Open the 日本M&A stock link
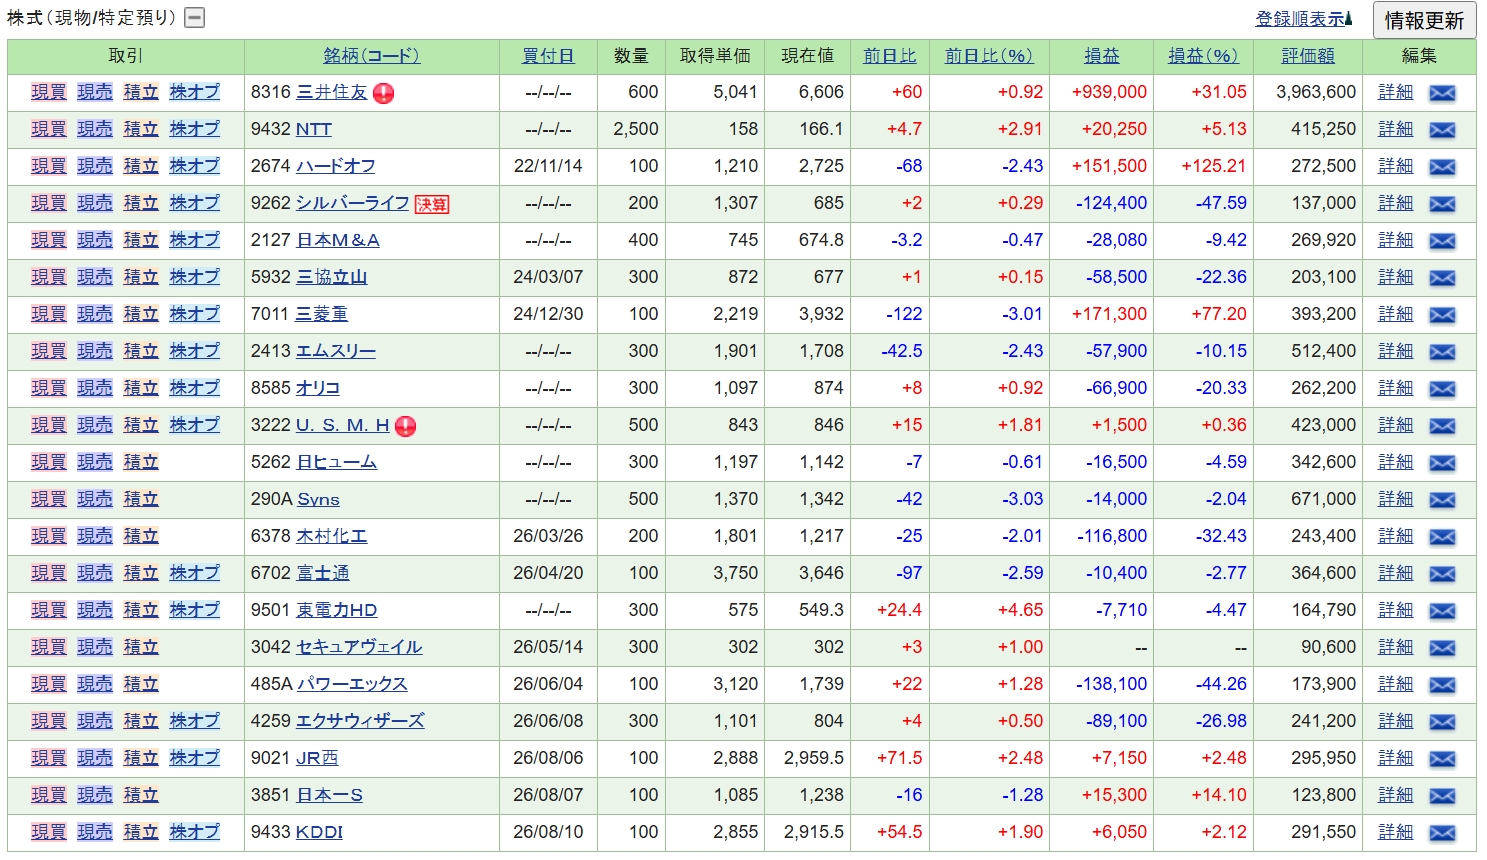Viewport: 1487px width, 860px height. (x=338, y=240)
